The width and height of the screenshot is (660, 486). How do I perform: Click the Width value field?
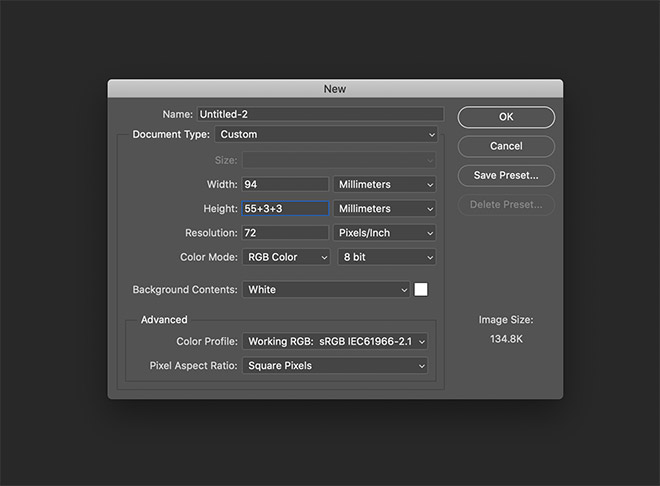pos(285,184)
